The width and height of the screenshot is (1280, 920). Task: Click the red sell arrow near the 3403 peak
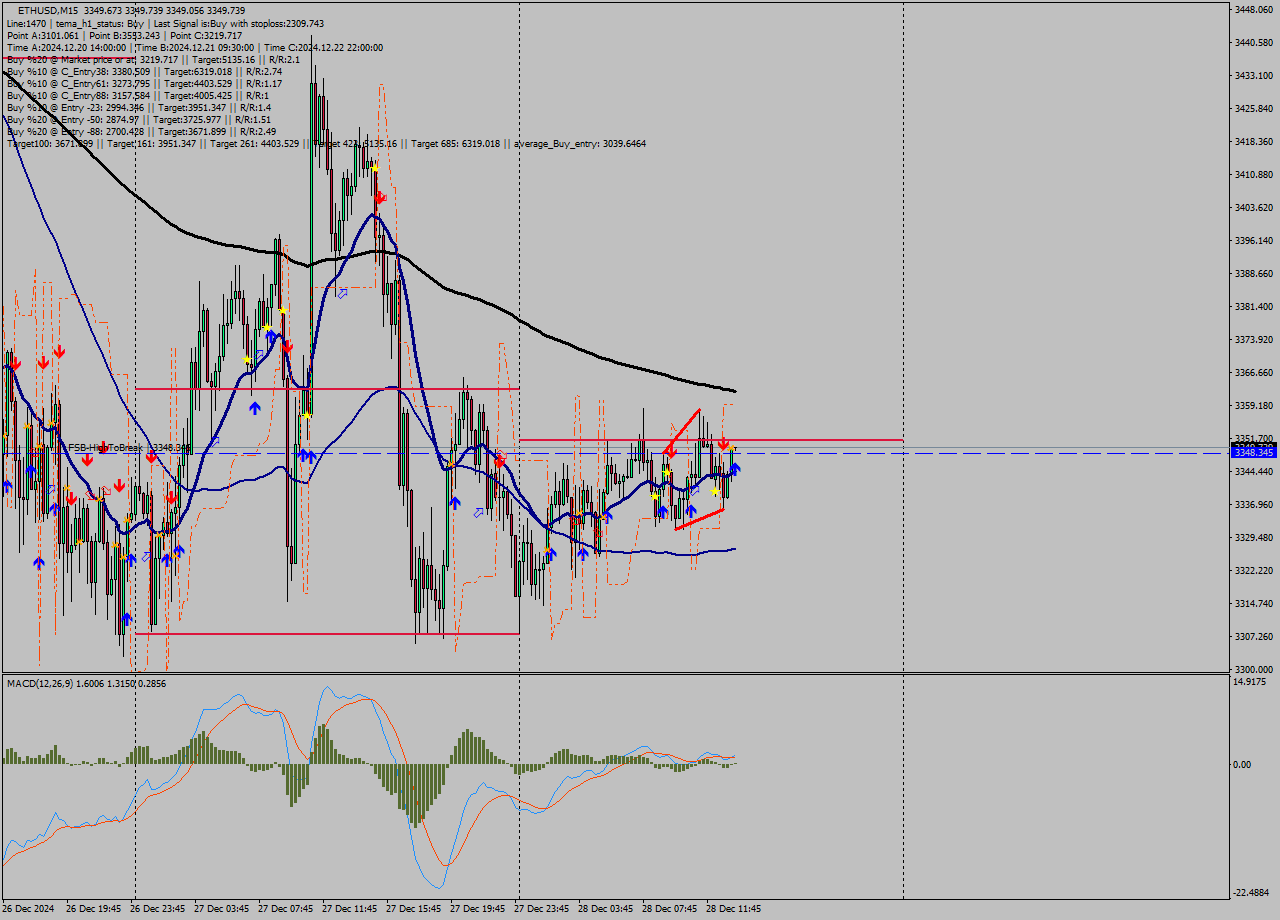point(380,198)
